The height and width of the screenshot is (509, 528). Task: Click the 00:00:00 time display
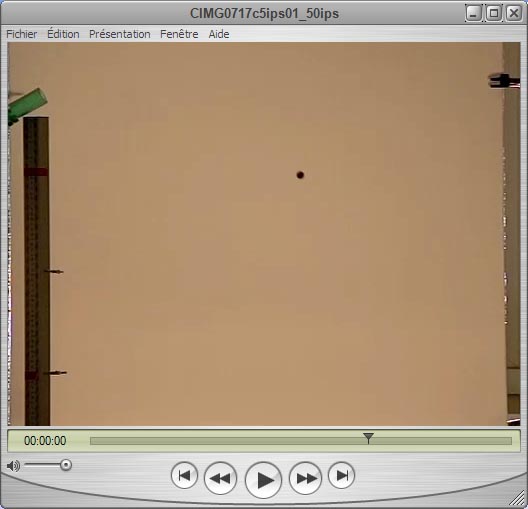[45, 441]
